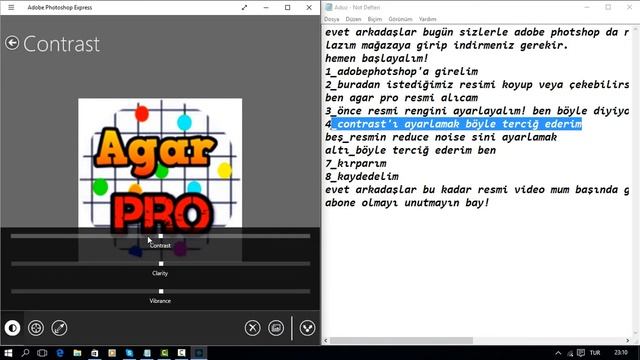Screen dimensions: 640x360
Task: Switch to Photoshop Express taskbar icon
Action: tap(199, 353)
